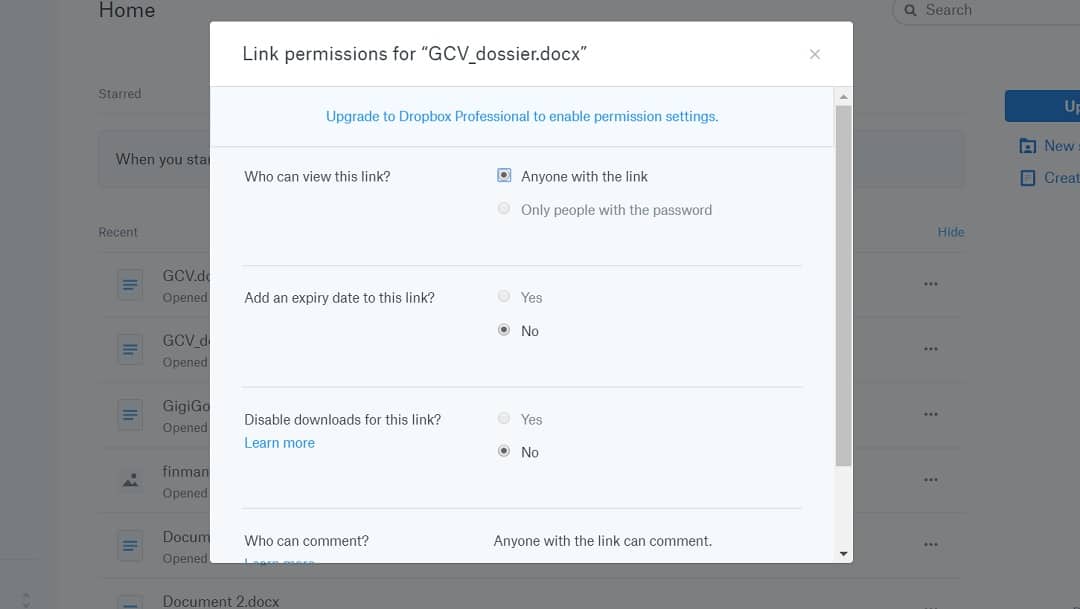Click the dialog scrollbar up arrow
Viewport: 1080px width, 609px height.
tap(843, 96)
